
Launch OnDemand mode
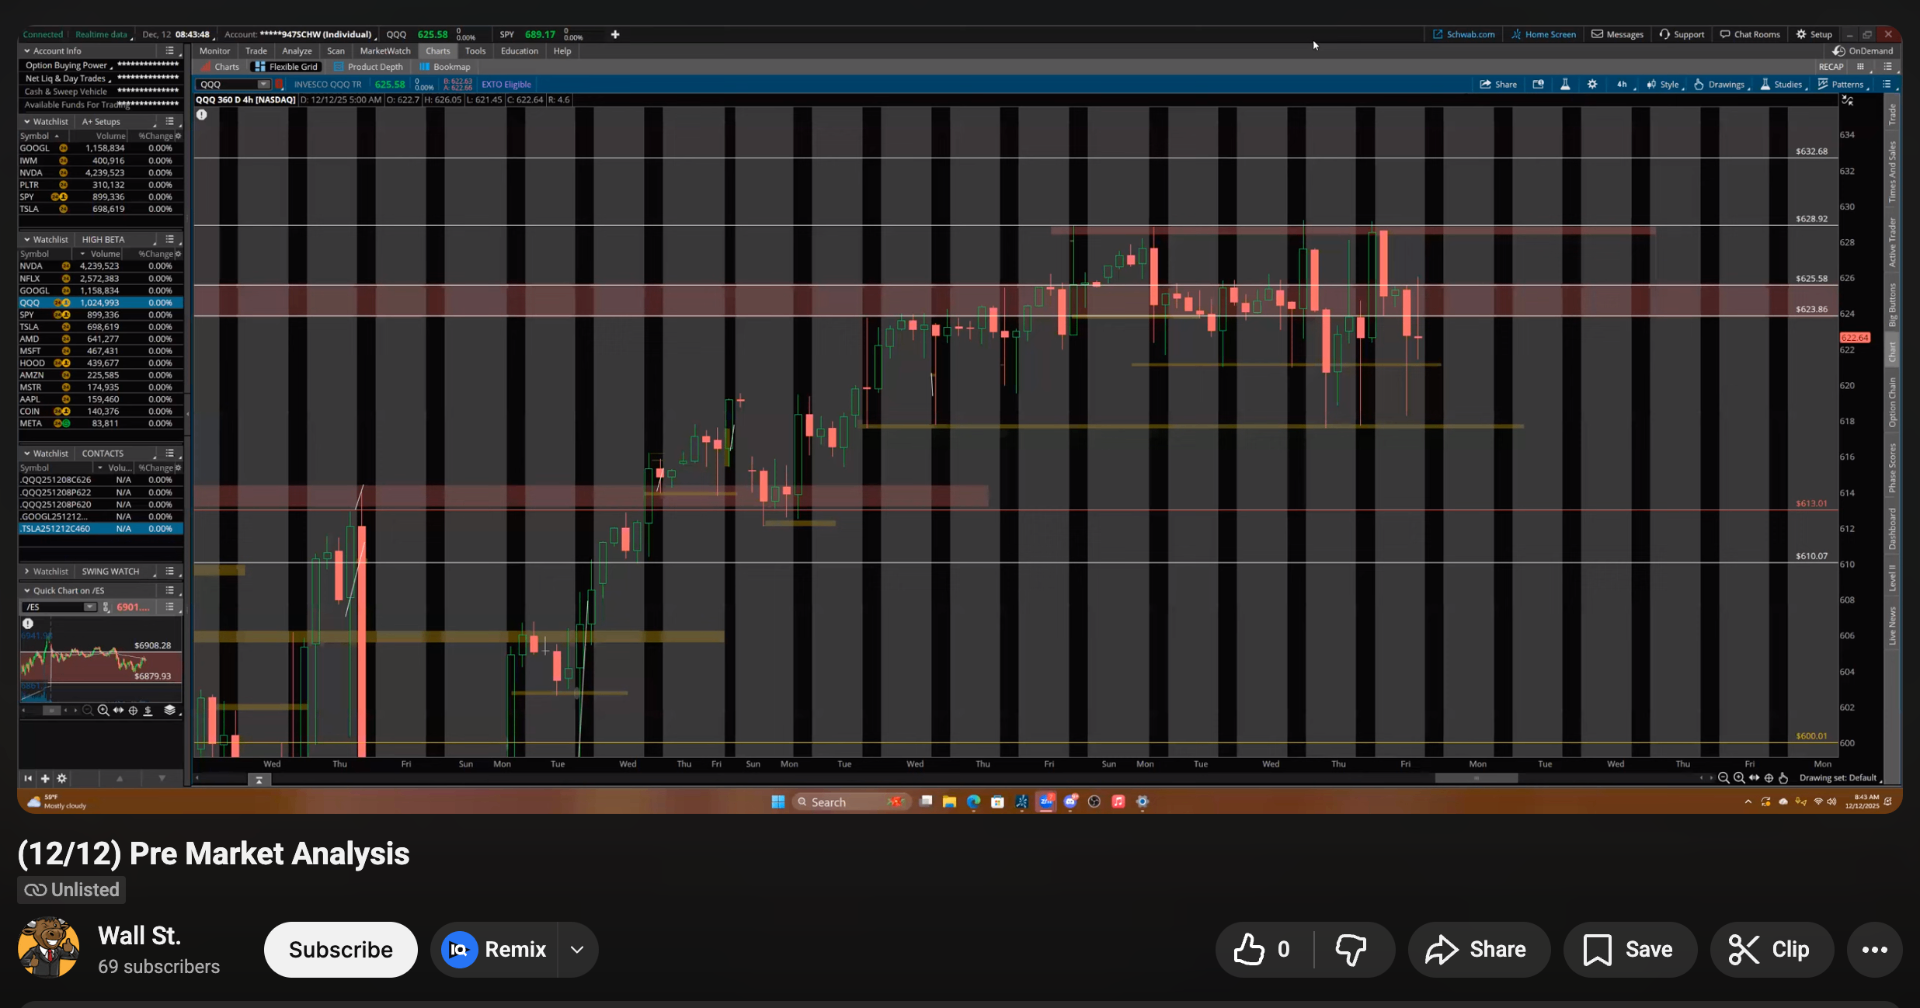click(x=1863, y=51)
